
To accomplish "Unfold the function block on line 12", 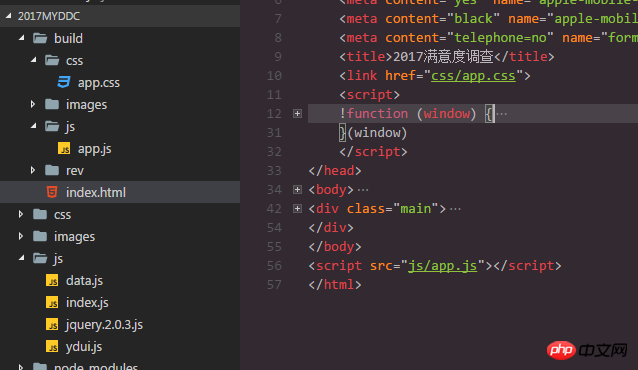I will point(297,114).
